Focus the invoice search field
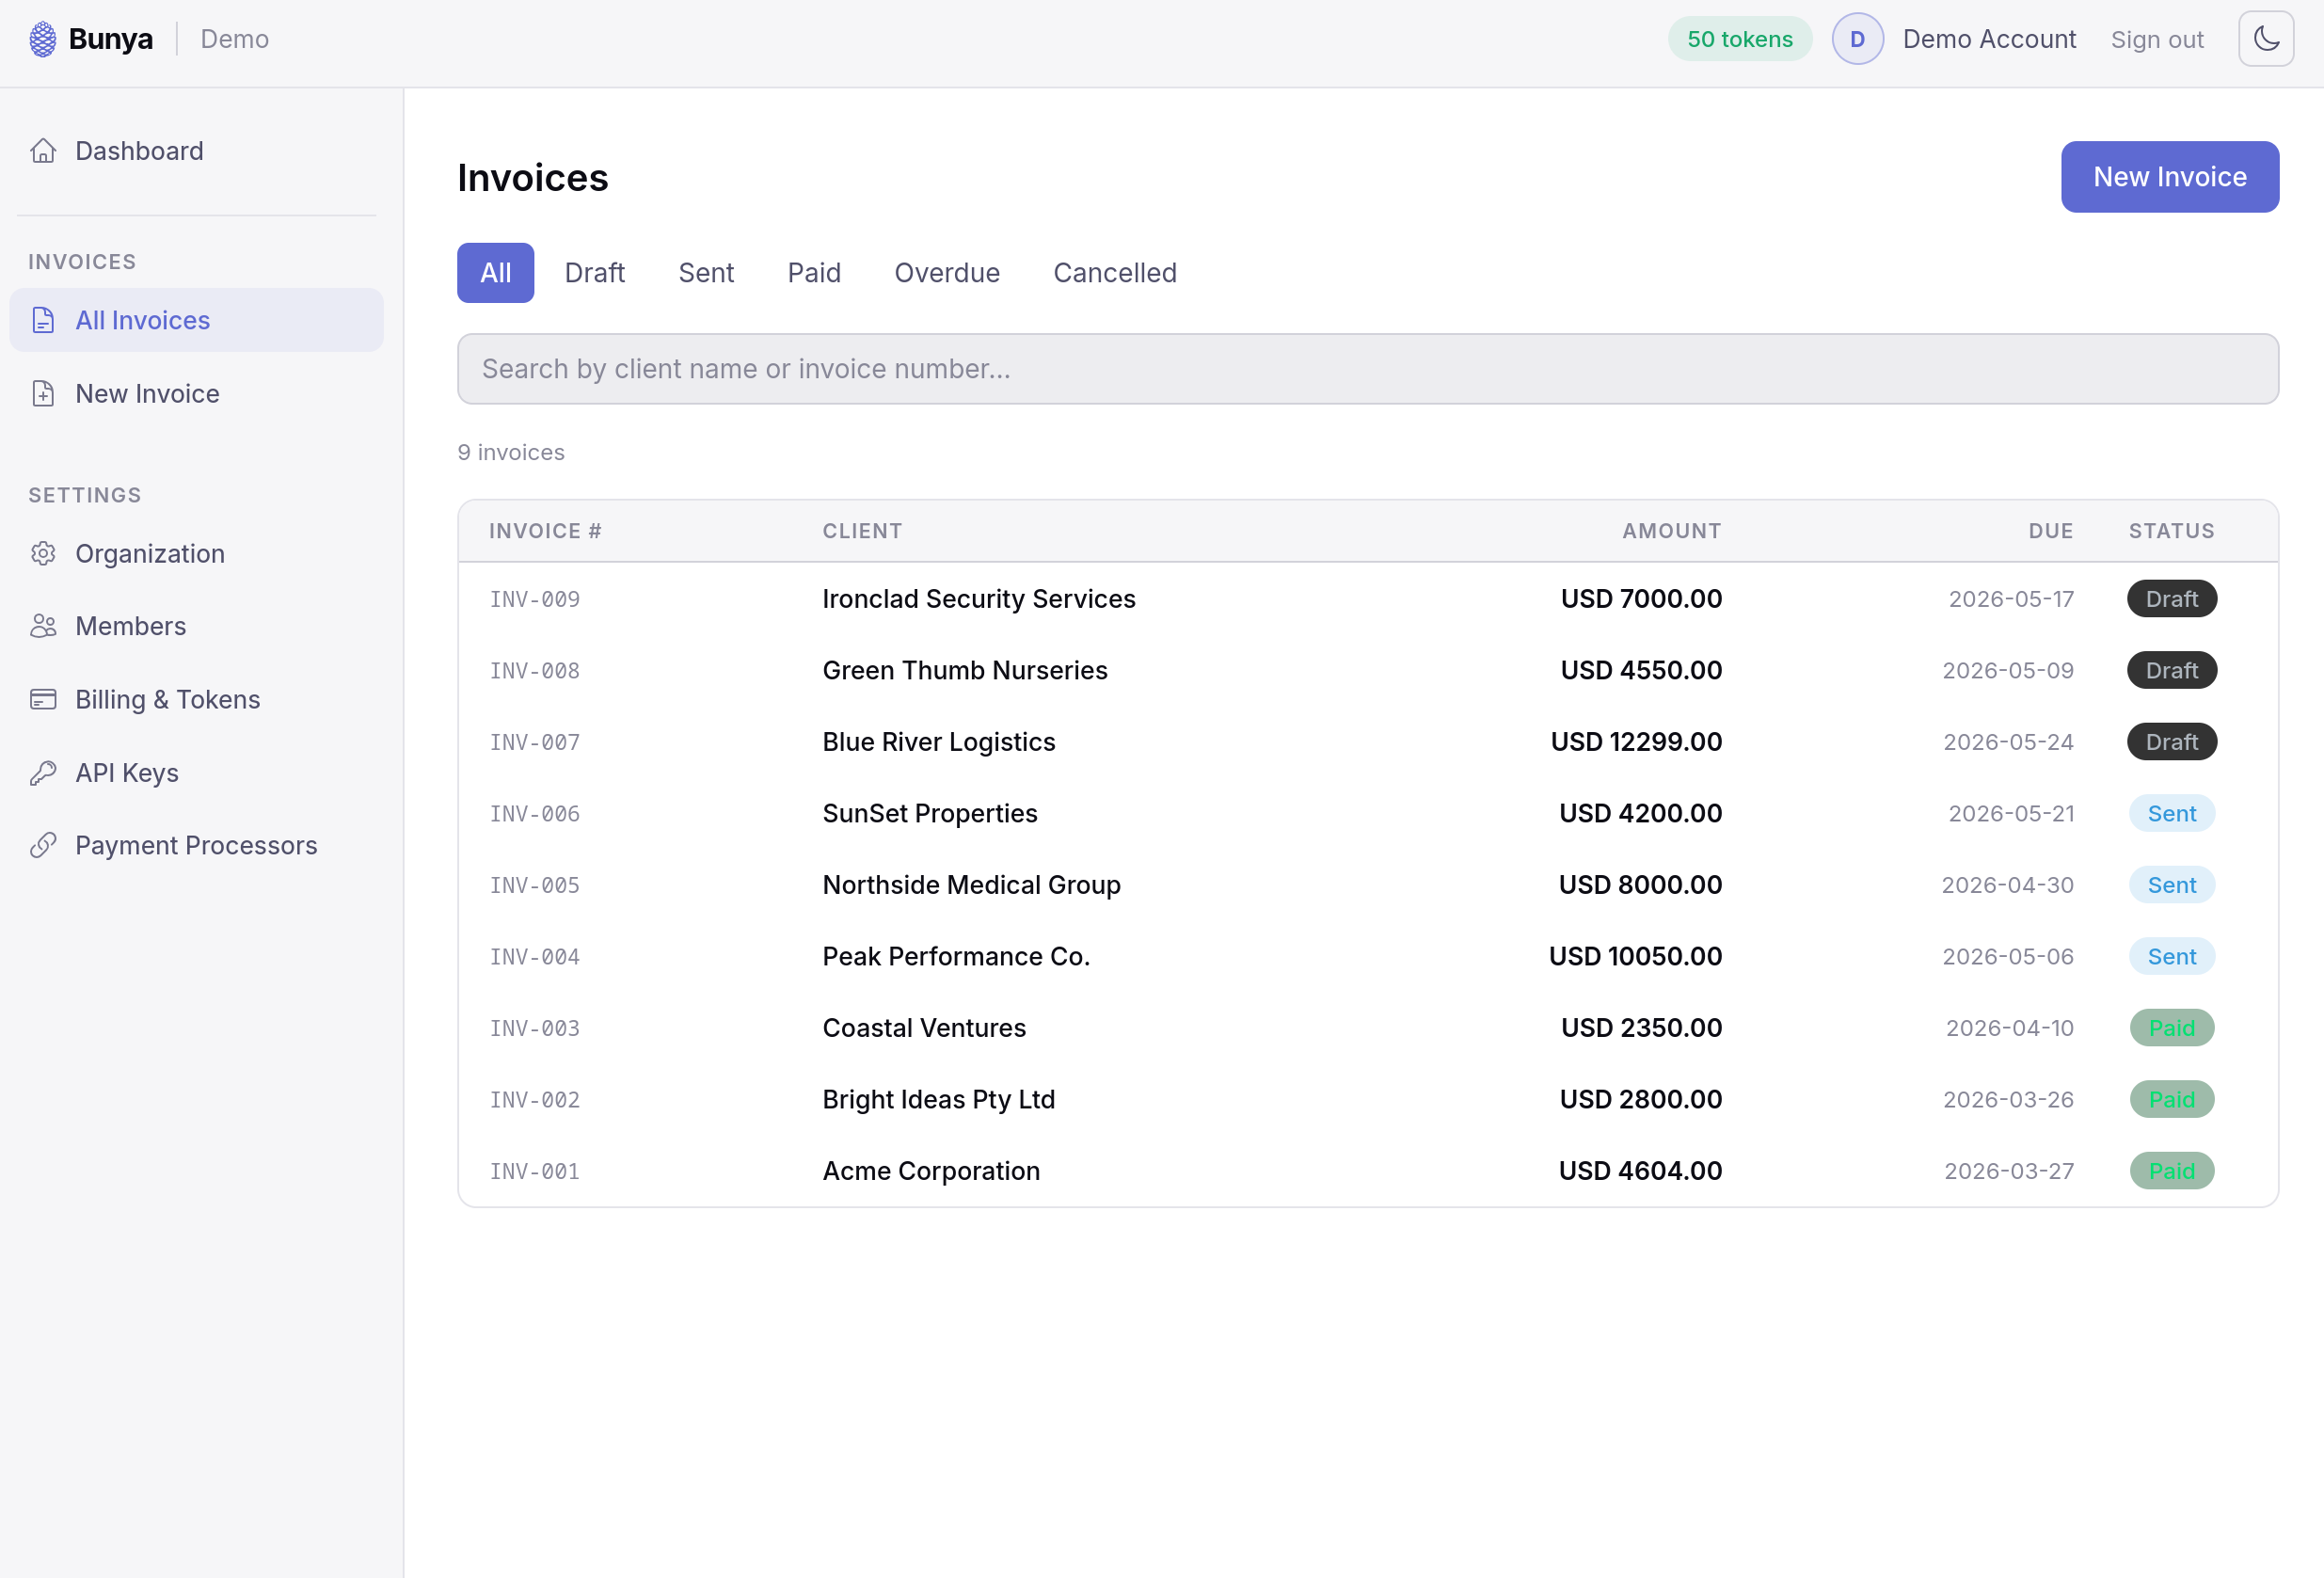Image resolution: width=2324 pixels, height=1578 pixels. [1367, 369]
